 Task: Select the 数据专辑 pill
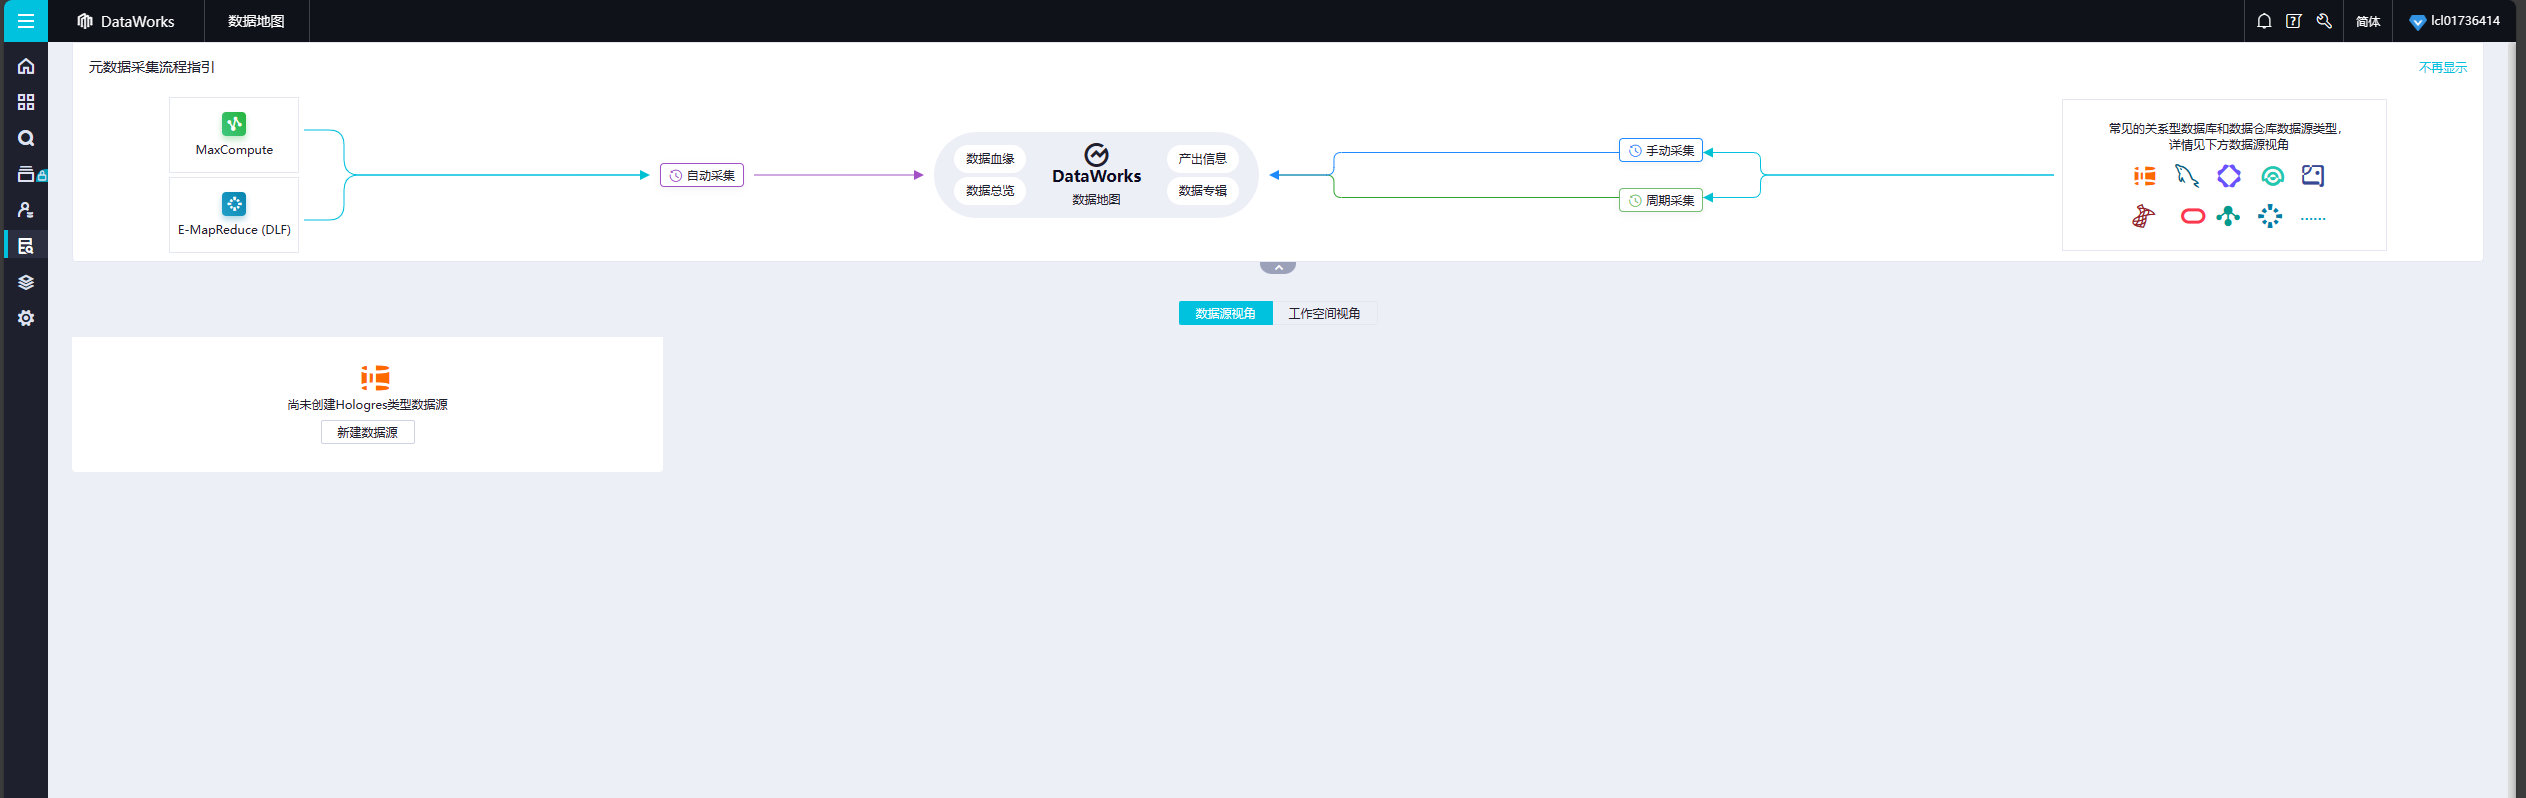[x=1202, y=191]
